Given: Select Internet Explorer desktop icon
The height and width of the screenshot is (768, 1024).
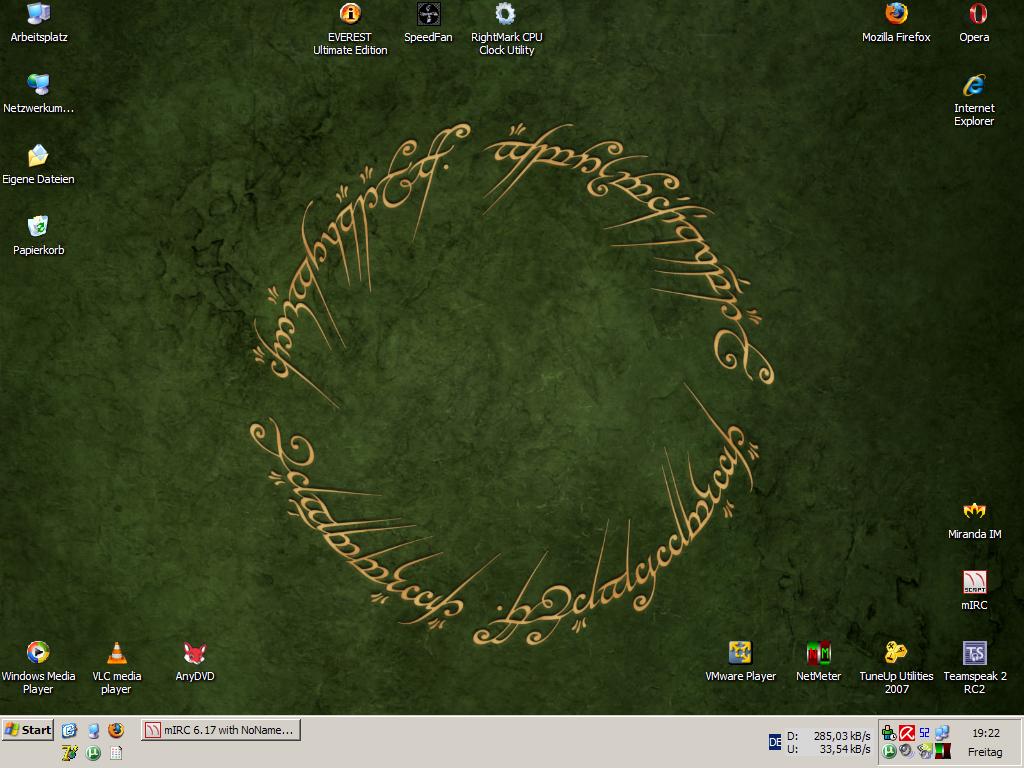Looking at the screenshot, I should point(974,100).
